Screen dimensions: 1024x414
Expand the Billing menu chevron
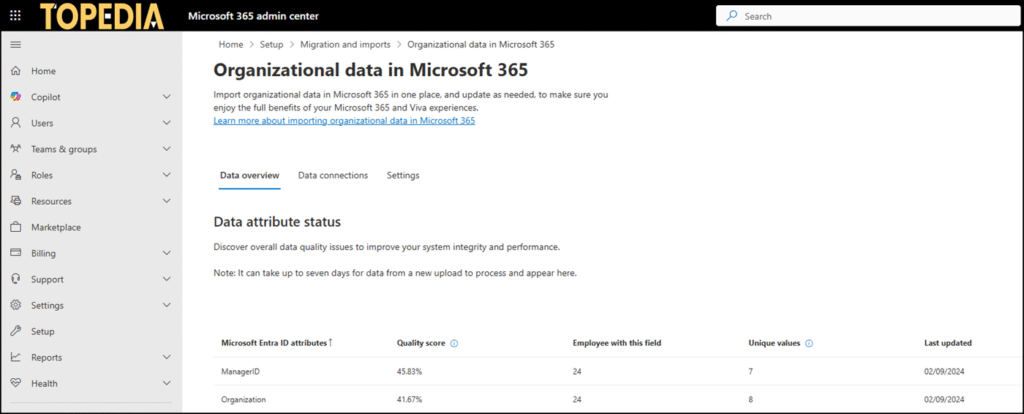[x=167, y=253]
